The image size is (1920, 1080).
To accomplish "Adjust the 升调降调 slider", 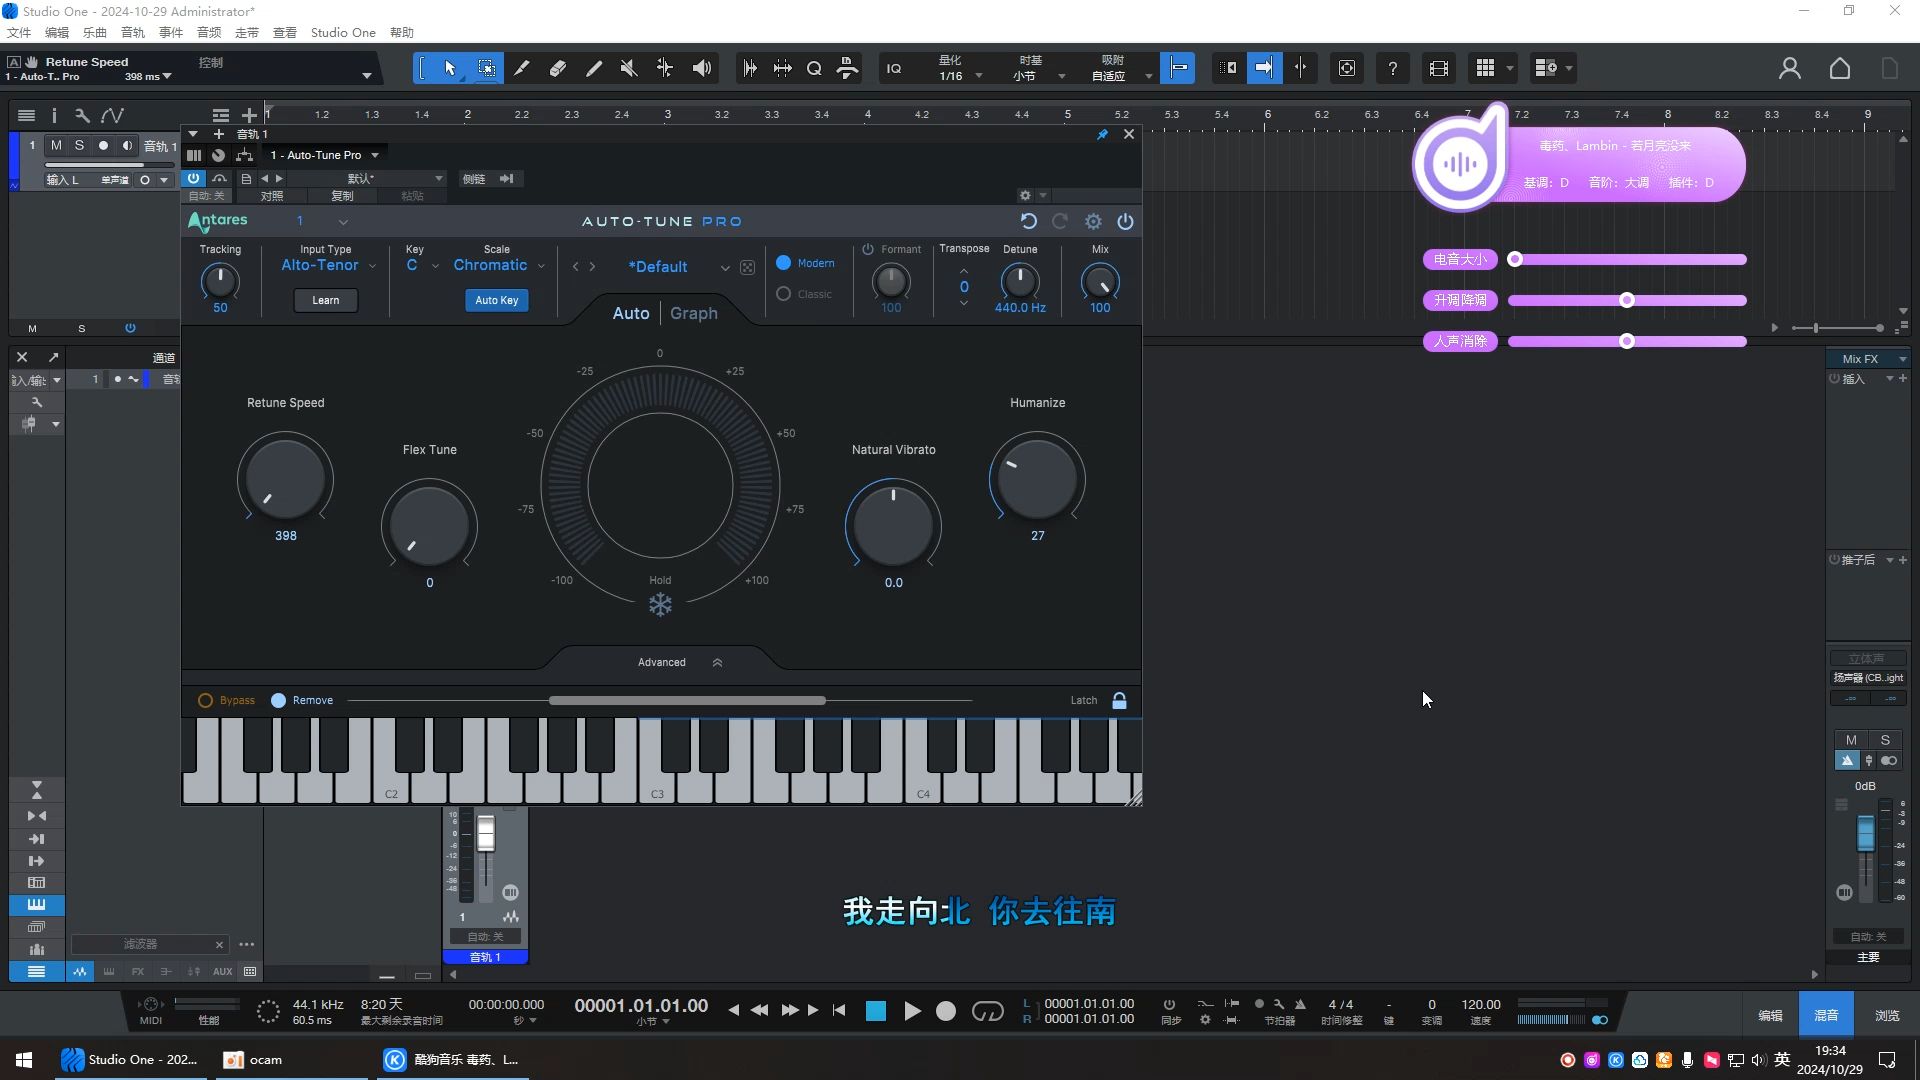I will 1627,300.
